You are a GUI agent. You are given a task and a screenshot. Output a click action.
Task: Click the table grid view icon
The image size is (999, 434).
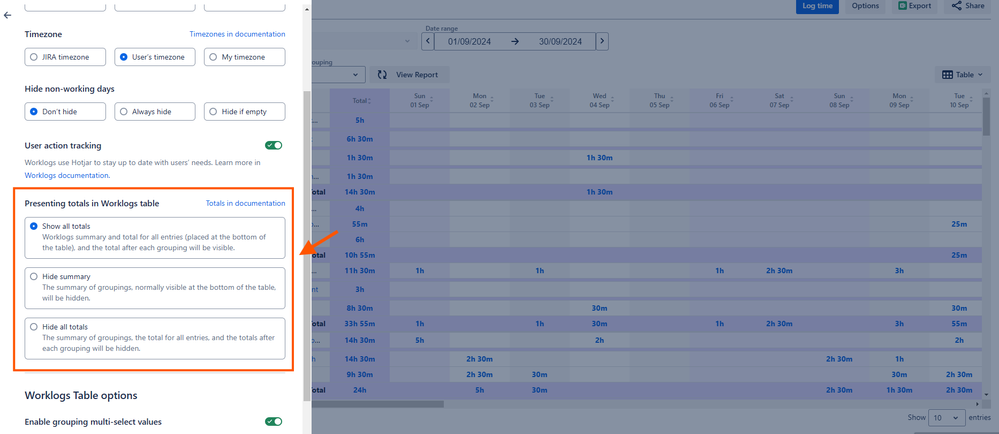(x=947, y=75)
